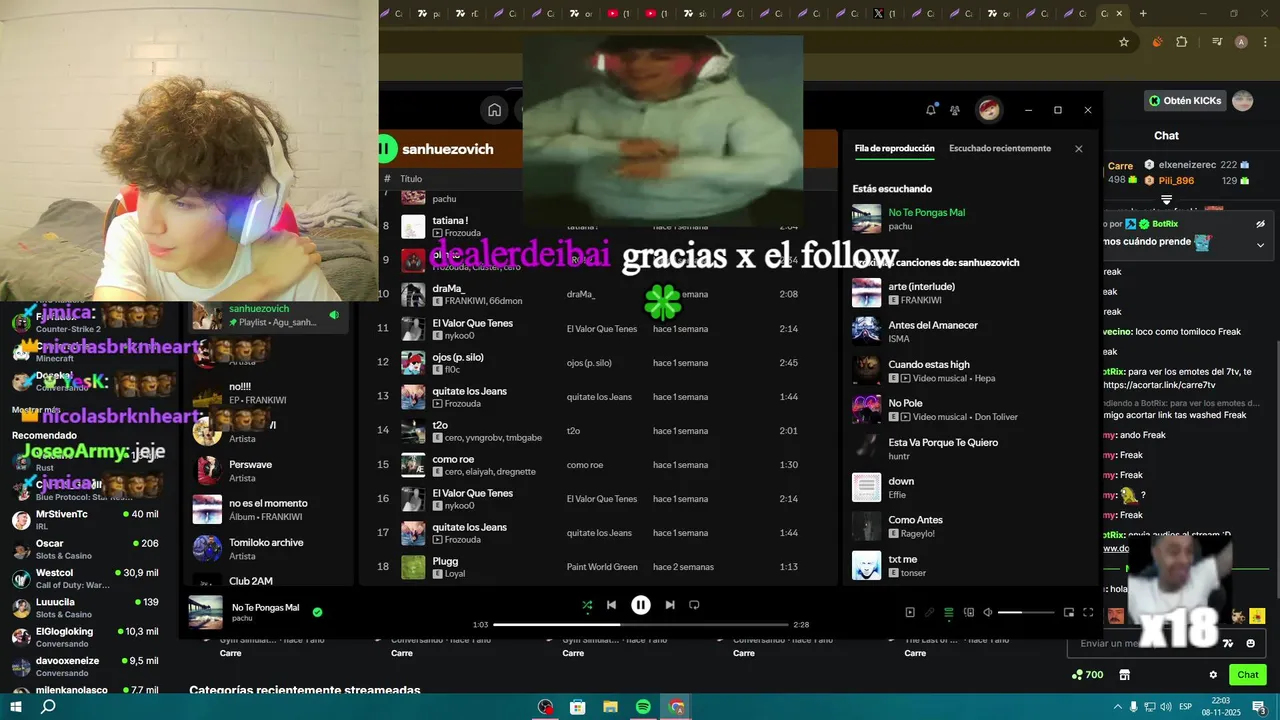Open Spotify Home button

(x=494, y=110)
